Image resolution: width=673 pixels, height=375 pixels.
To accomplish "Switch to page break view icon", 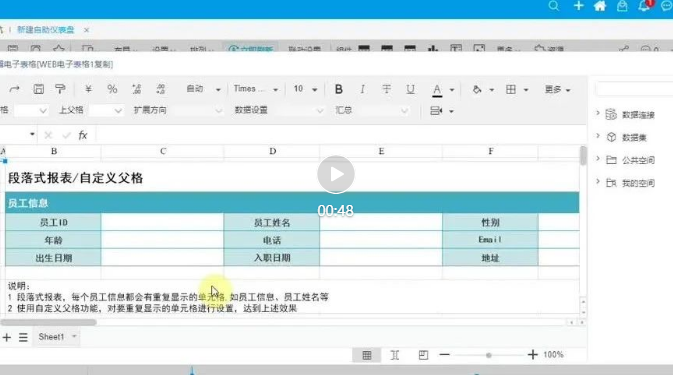I will click(395, 355).
